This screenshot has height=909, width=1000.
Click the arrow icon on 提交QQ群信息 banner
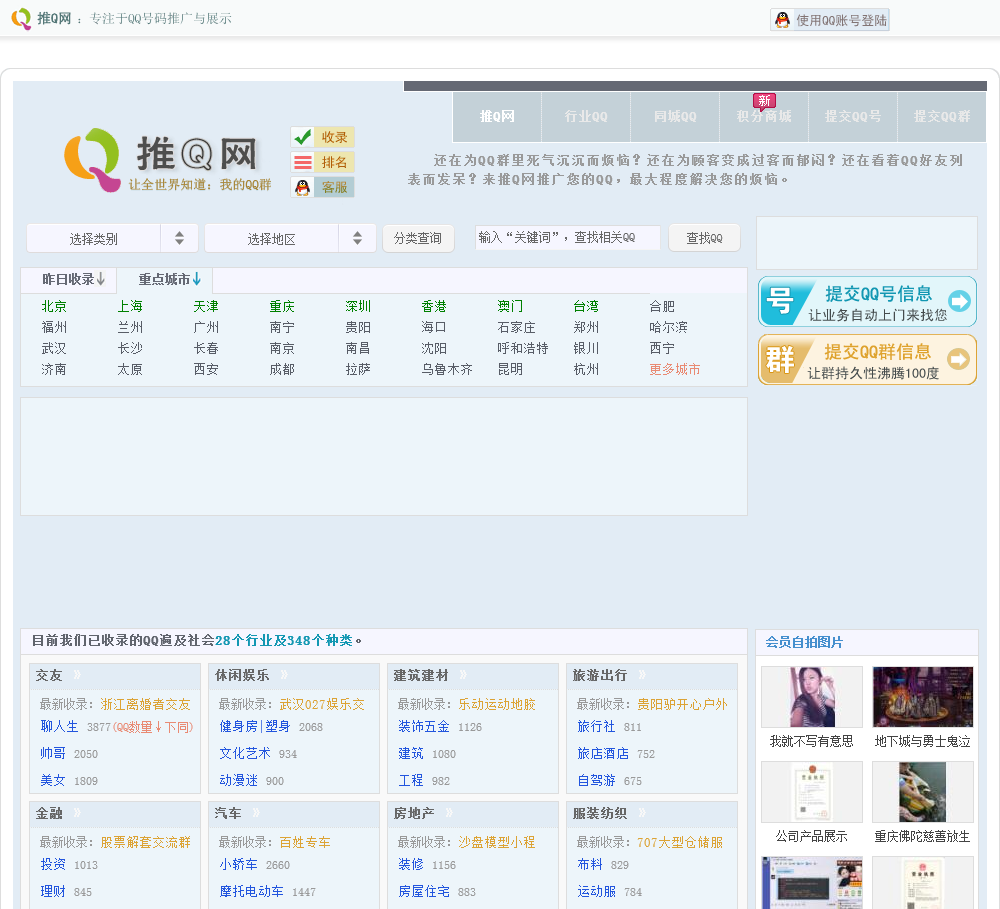959,359
